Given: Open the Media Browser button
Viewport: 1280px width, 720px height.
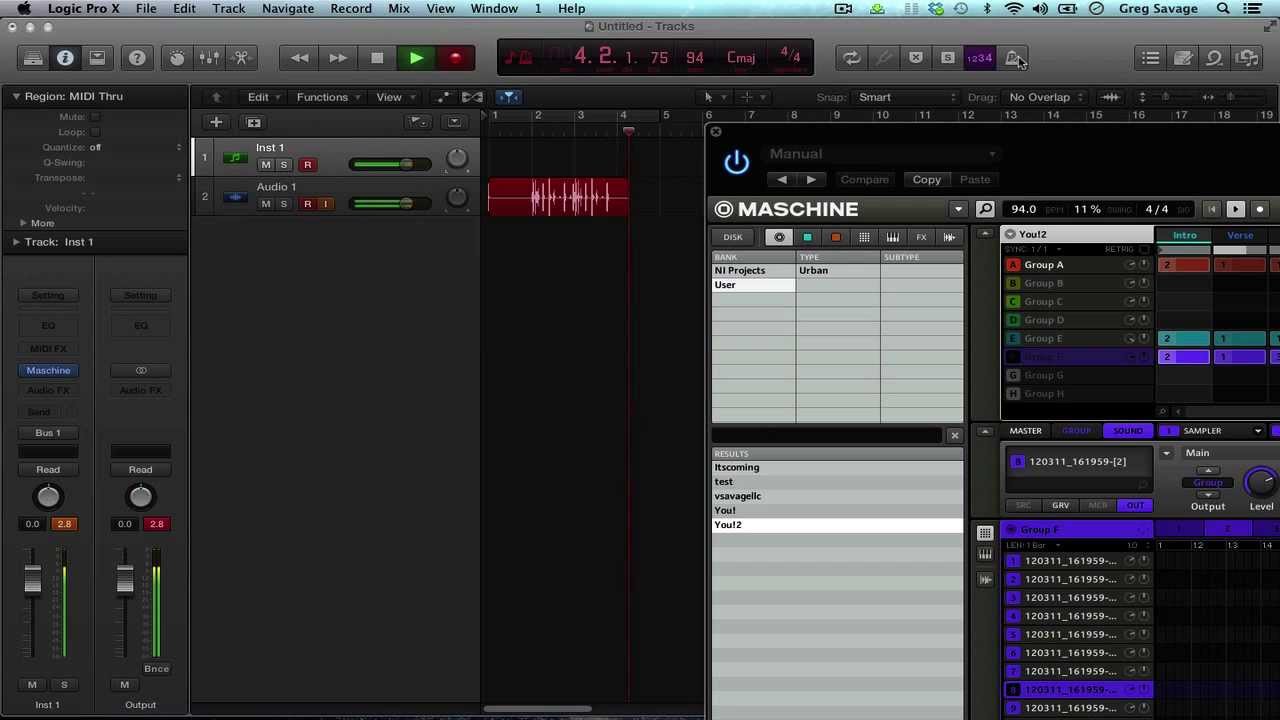Looking at the screenshot, I should 1247,58.
